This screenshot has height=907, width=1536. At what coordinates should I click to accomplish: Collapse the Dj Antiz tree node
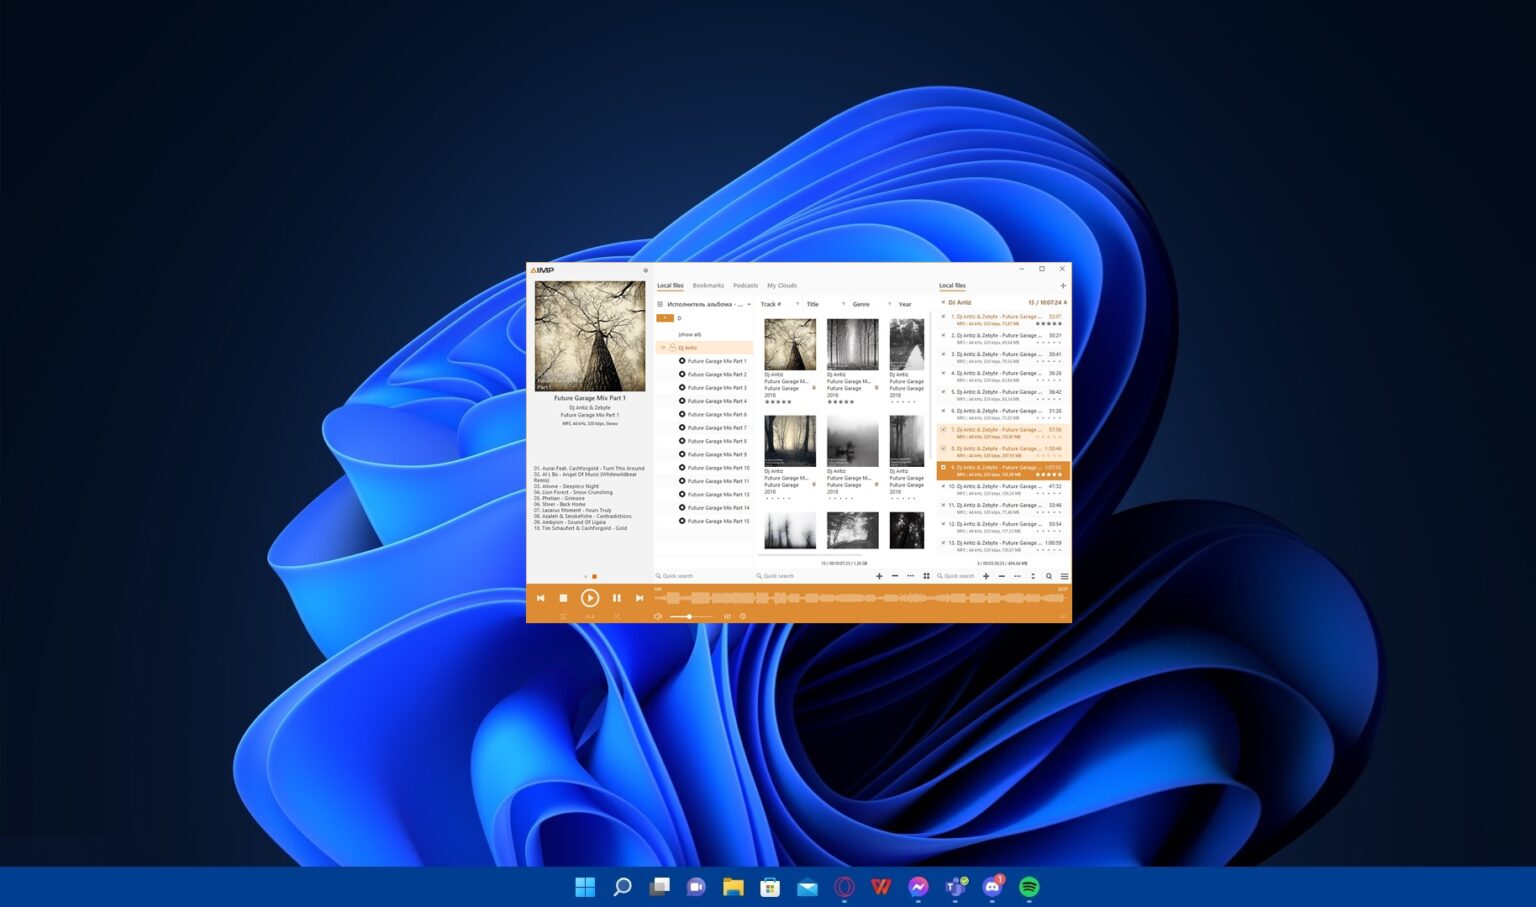[662, 348]
